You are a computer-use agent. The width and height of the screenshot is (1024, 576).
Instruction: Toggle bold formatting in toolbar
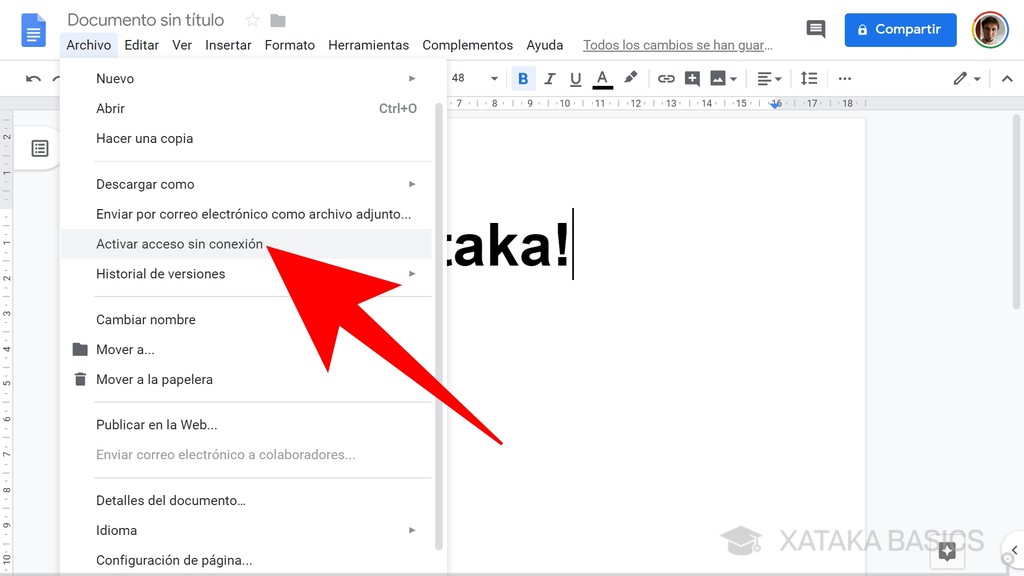pos(523,78)
